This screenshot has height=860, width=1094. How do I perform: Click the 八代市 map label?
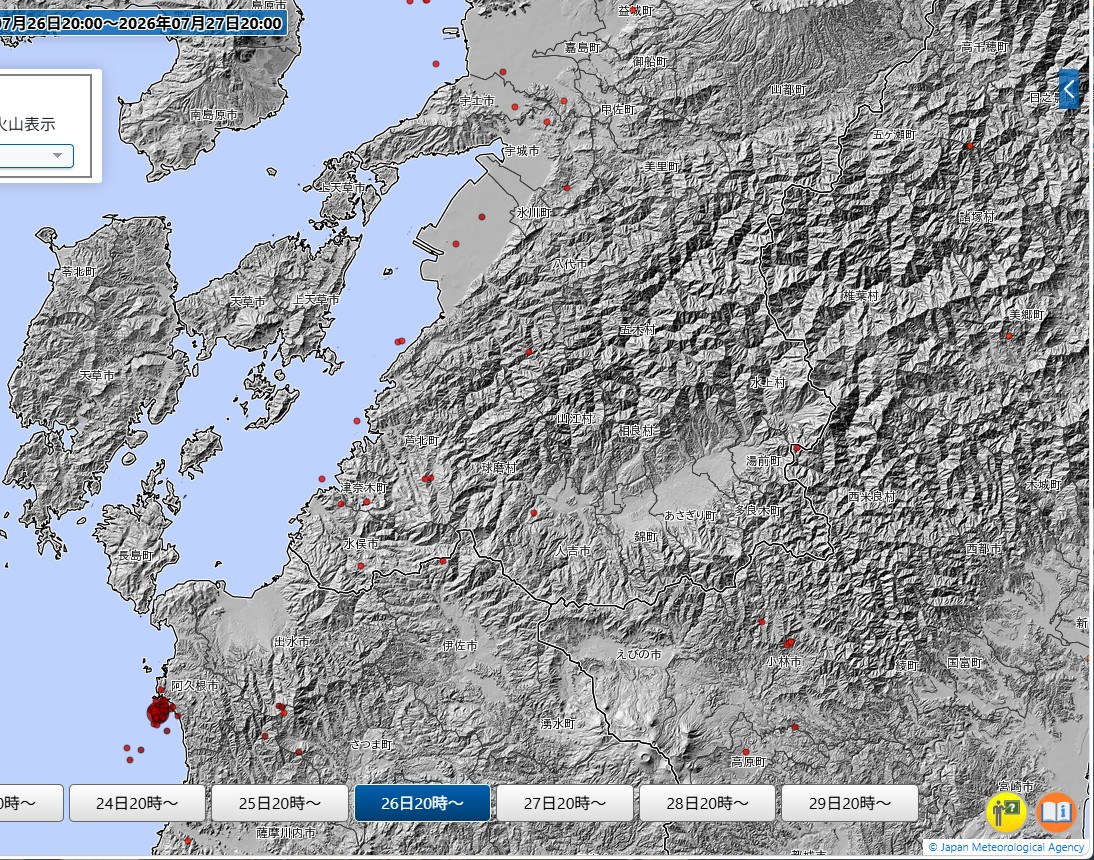(x=570, y=264)
